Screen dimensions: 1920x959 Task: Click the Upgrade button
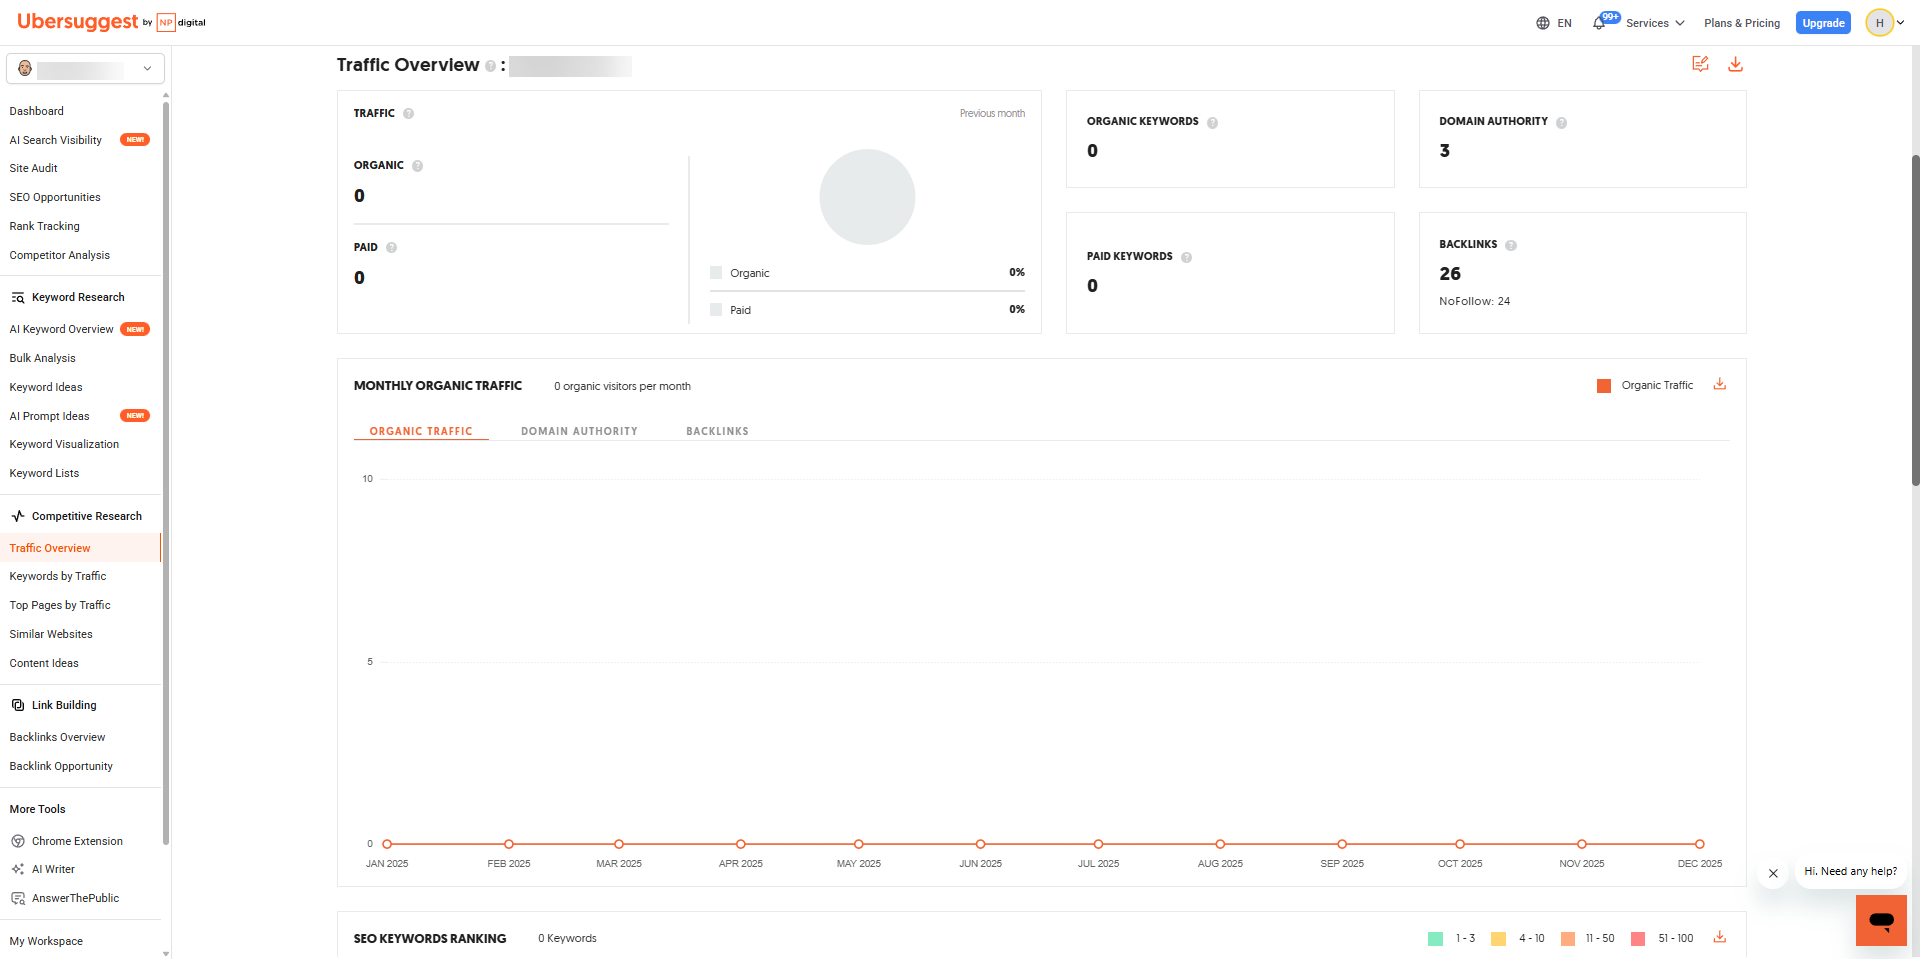click(x=1823, y=23)
